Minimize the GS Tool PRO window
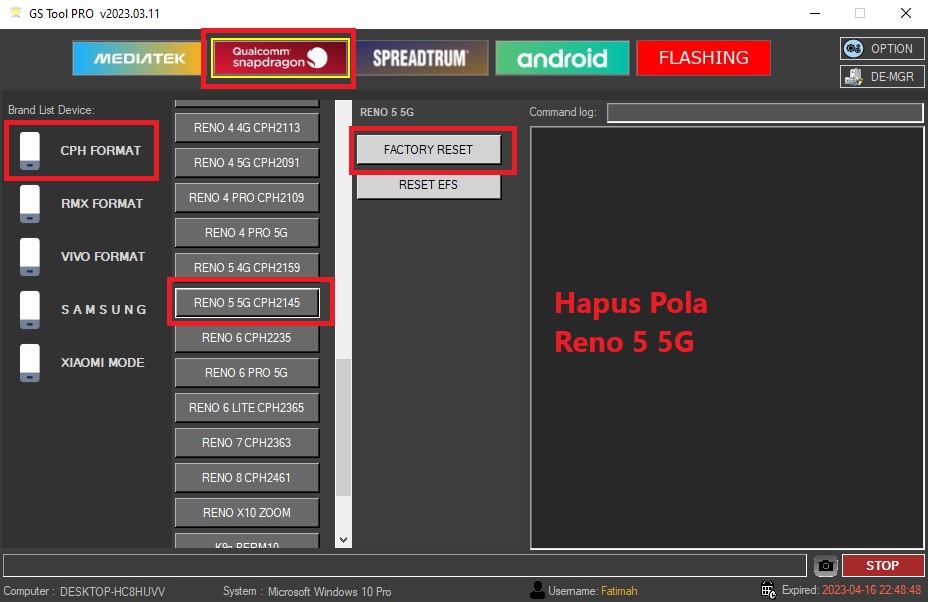 point(815,13)
